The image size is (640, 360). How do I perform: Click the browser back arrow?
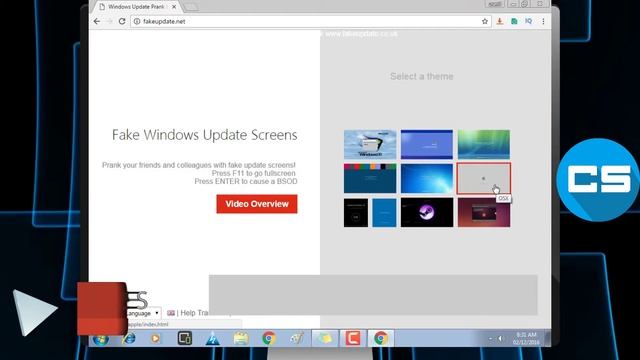(x=97, y=21)
